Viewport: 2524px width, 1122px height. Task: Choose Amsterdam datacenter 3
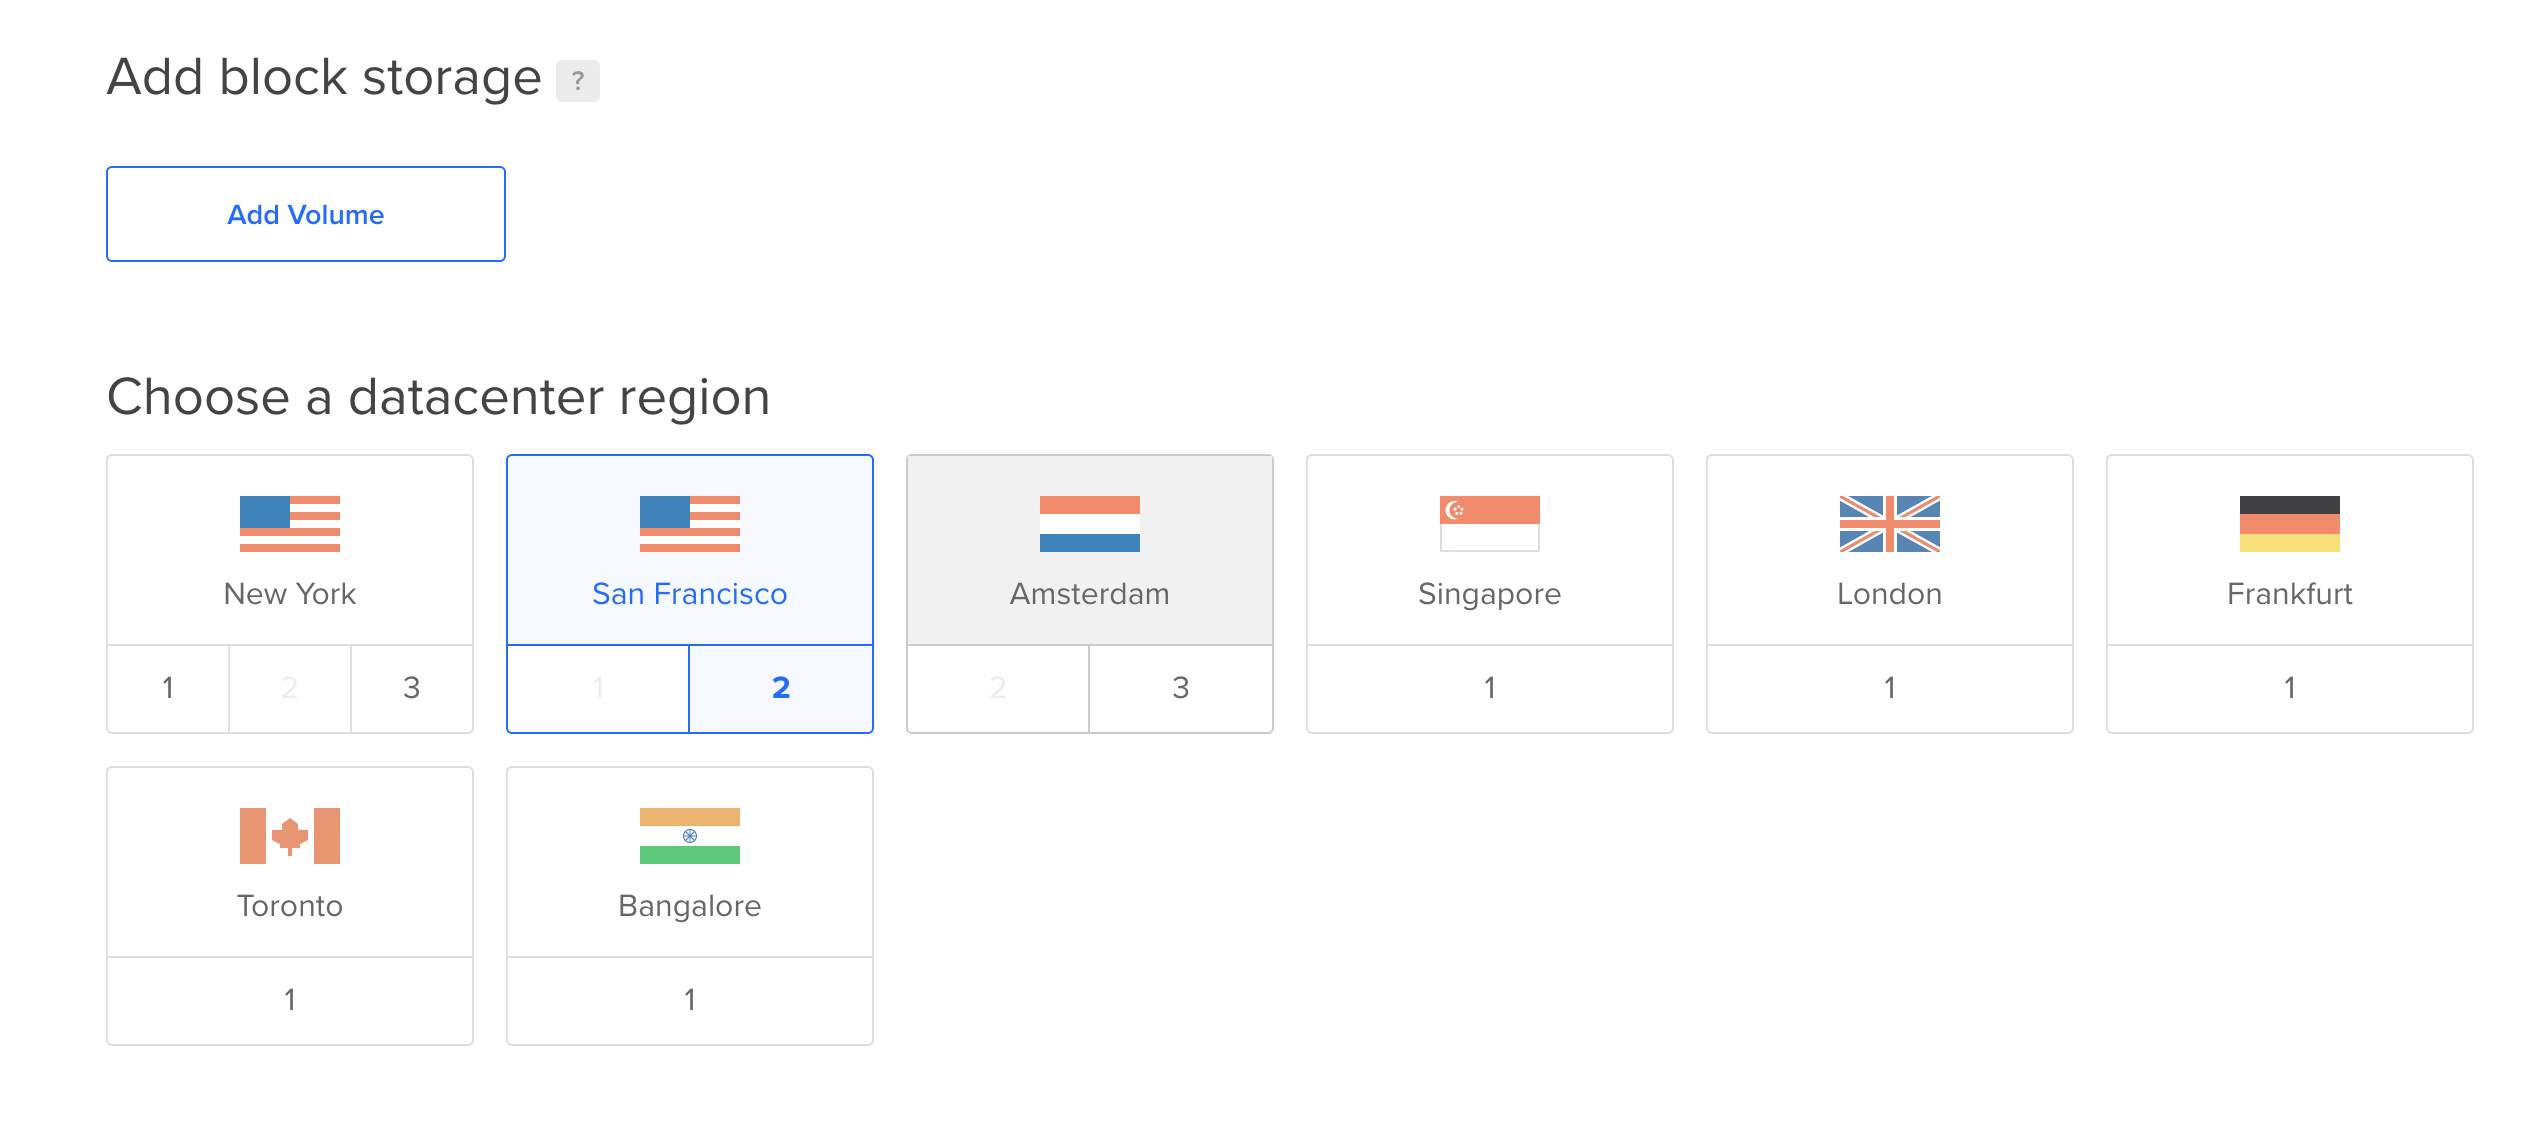point(1181,688)
